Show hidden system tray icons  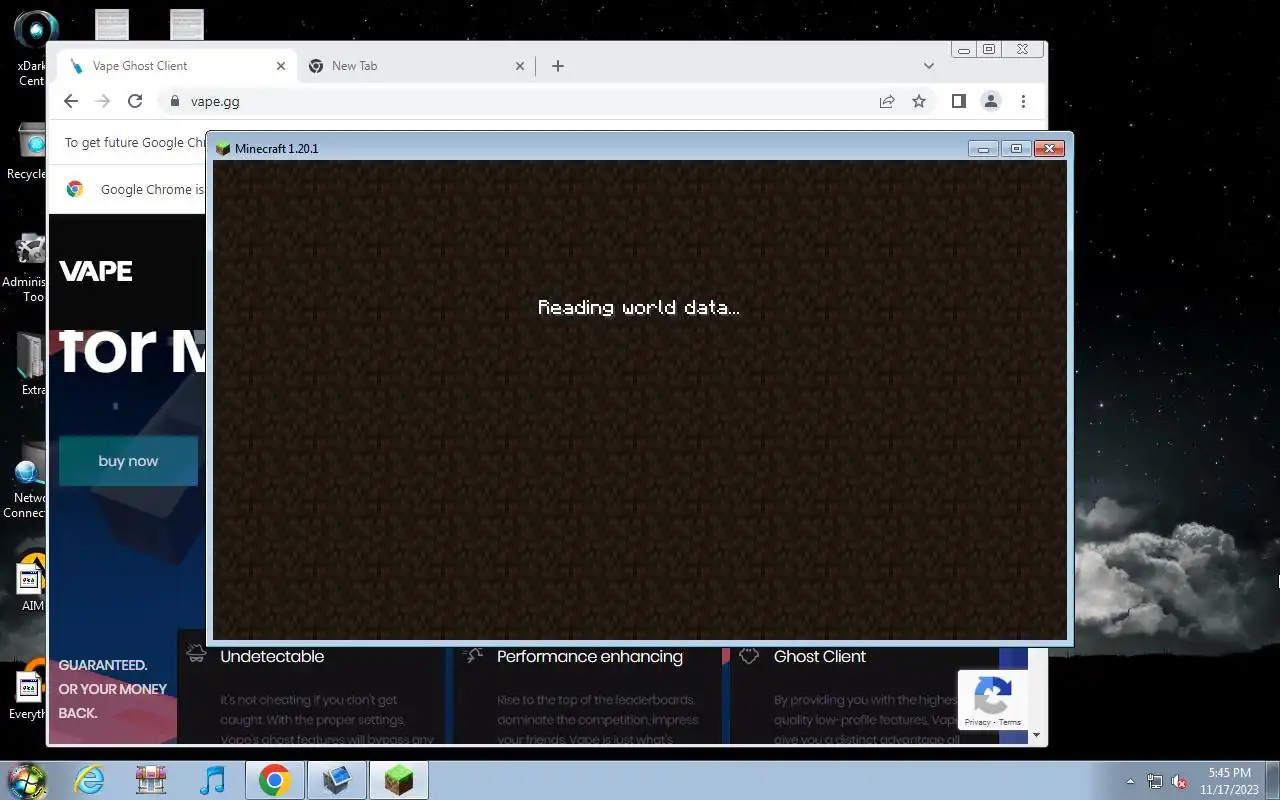(1131, 781)
